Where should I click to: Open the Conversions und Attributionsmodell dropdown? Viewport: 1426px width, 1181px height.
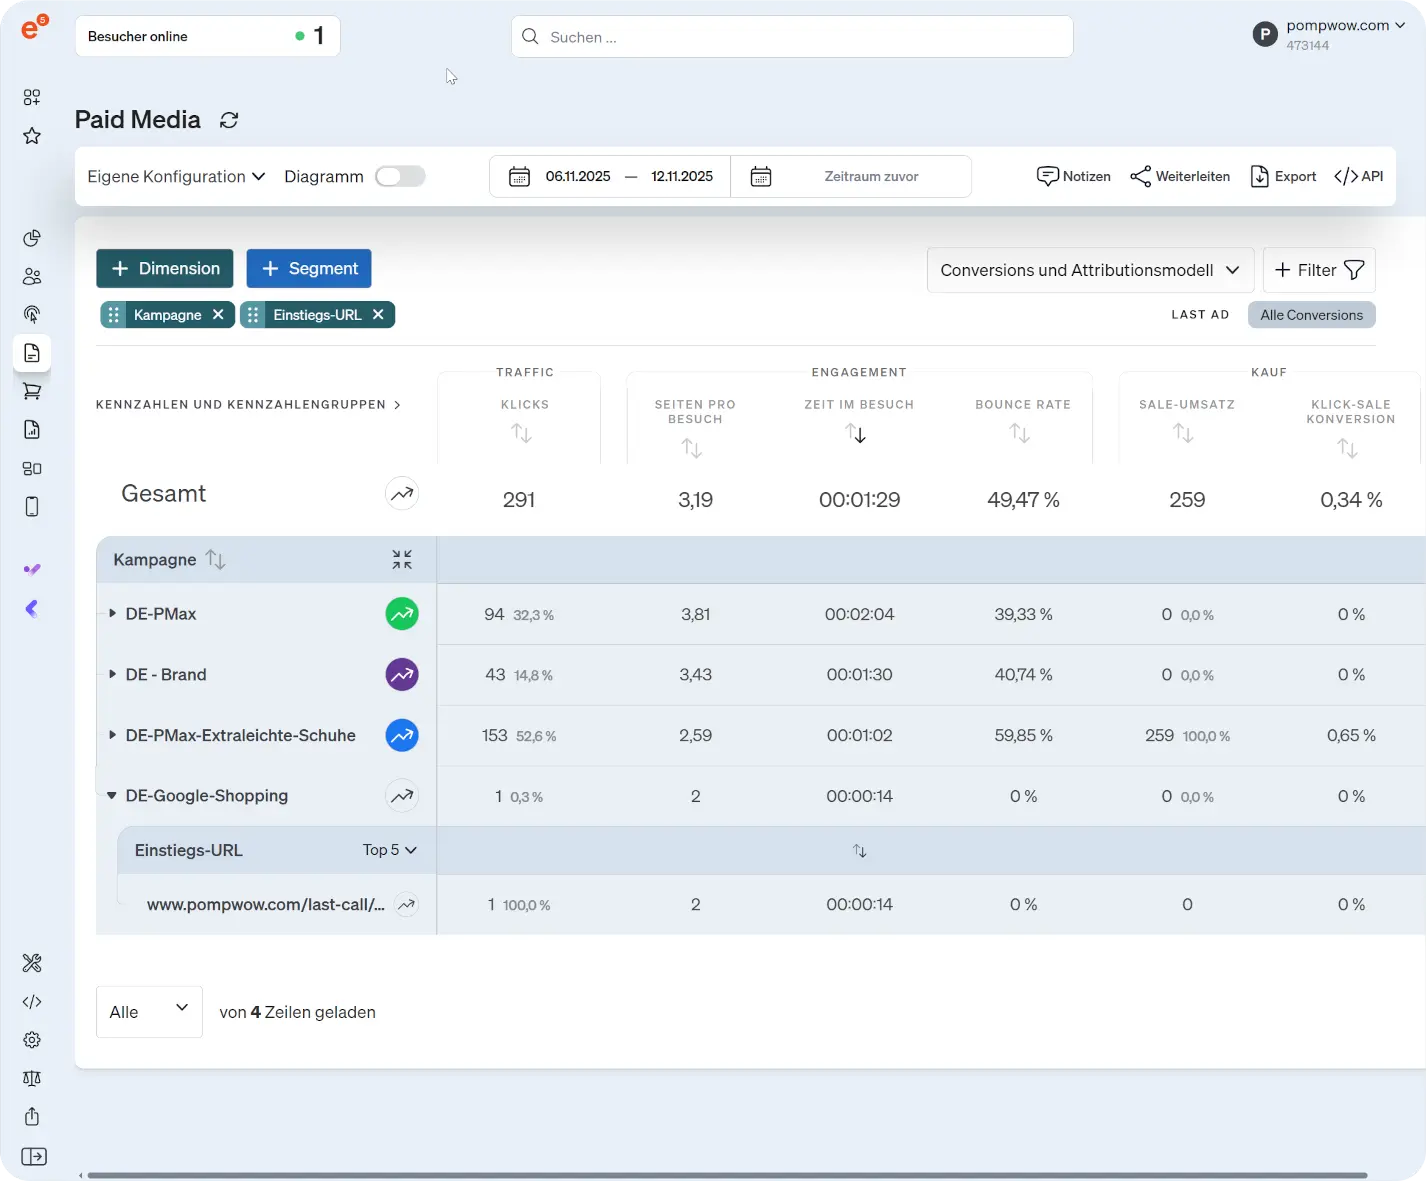[x=1089, y=270]
